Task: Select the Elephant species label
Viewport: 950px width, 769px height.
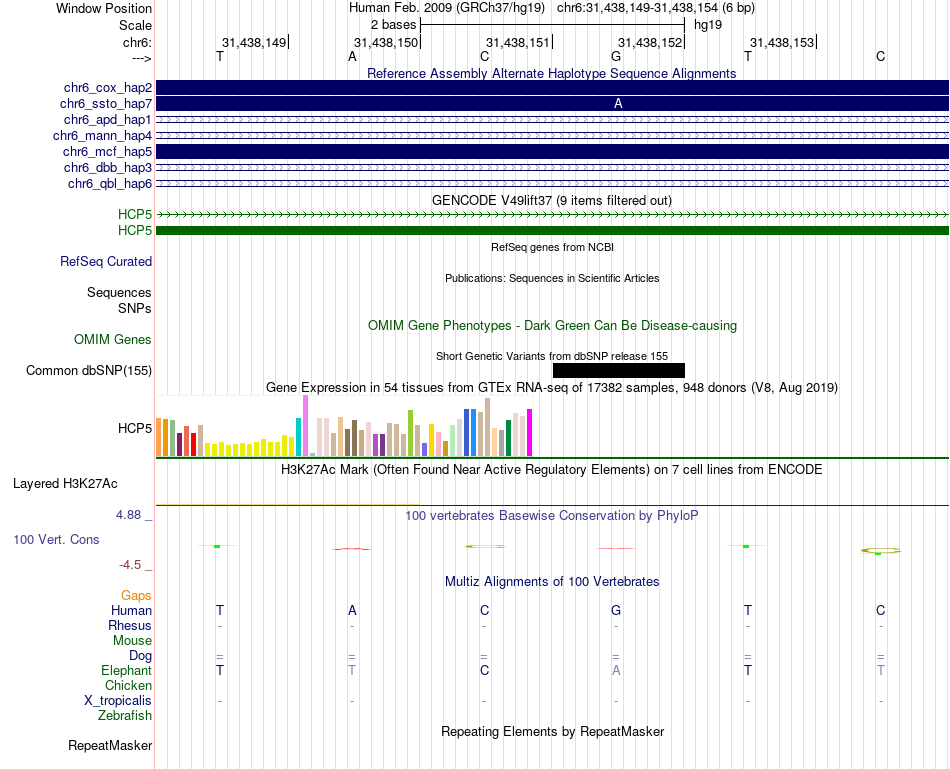Action: click(x=127, y=670)
